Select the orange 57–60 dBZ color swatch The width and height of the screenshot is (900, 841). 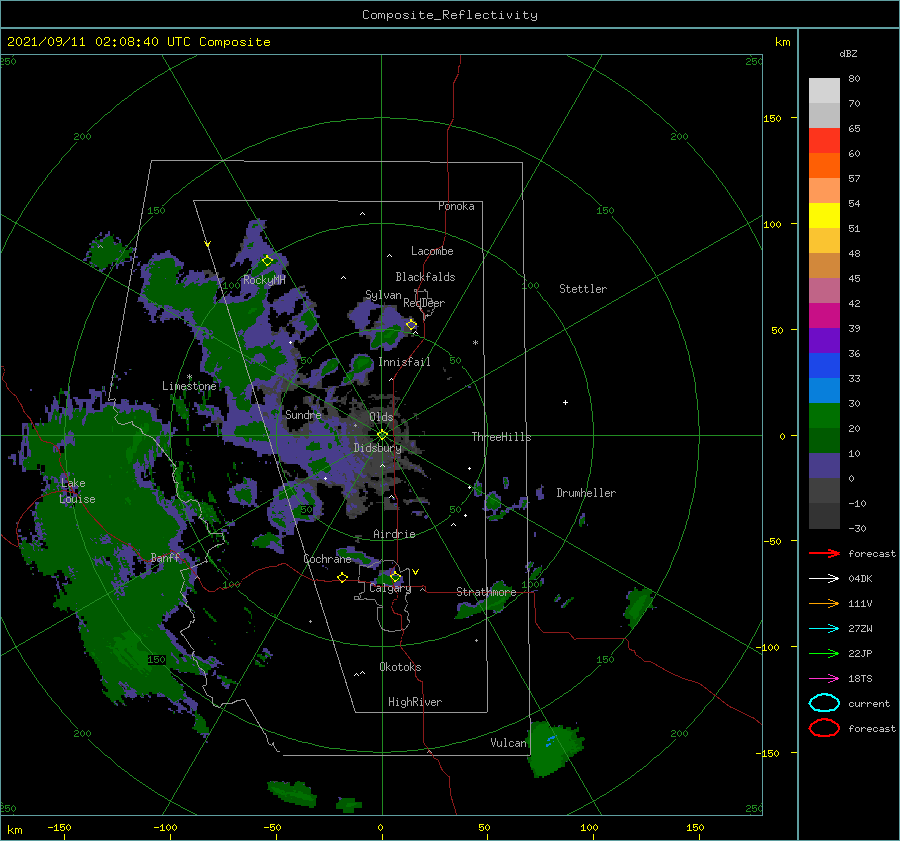(824, 166)
